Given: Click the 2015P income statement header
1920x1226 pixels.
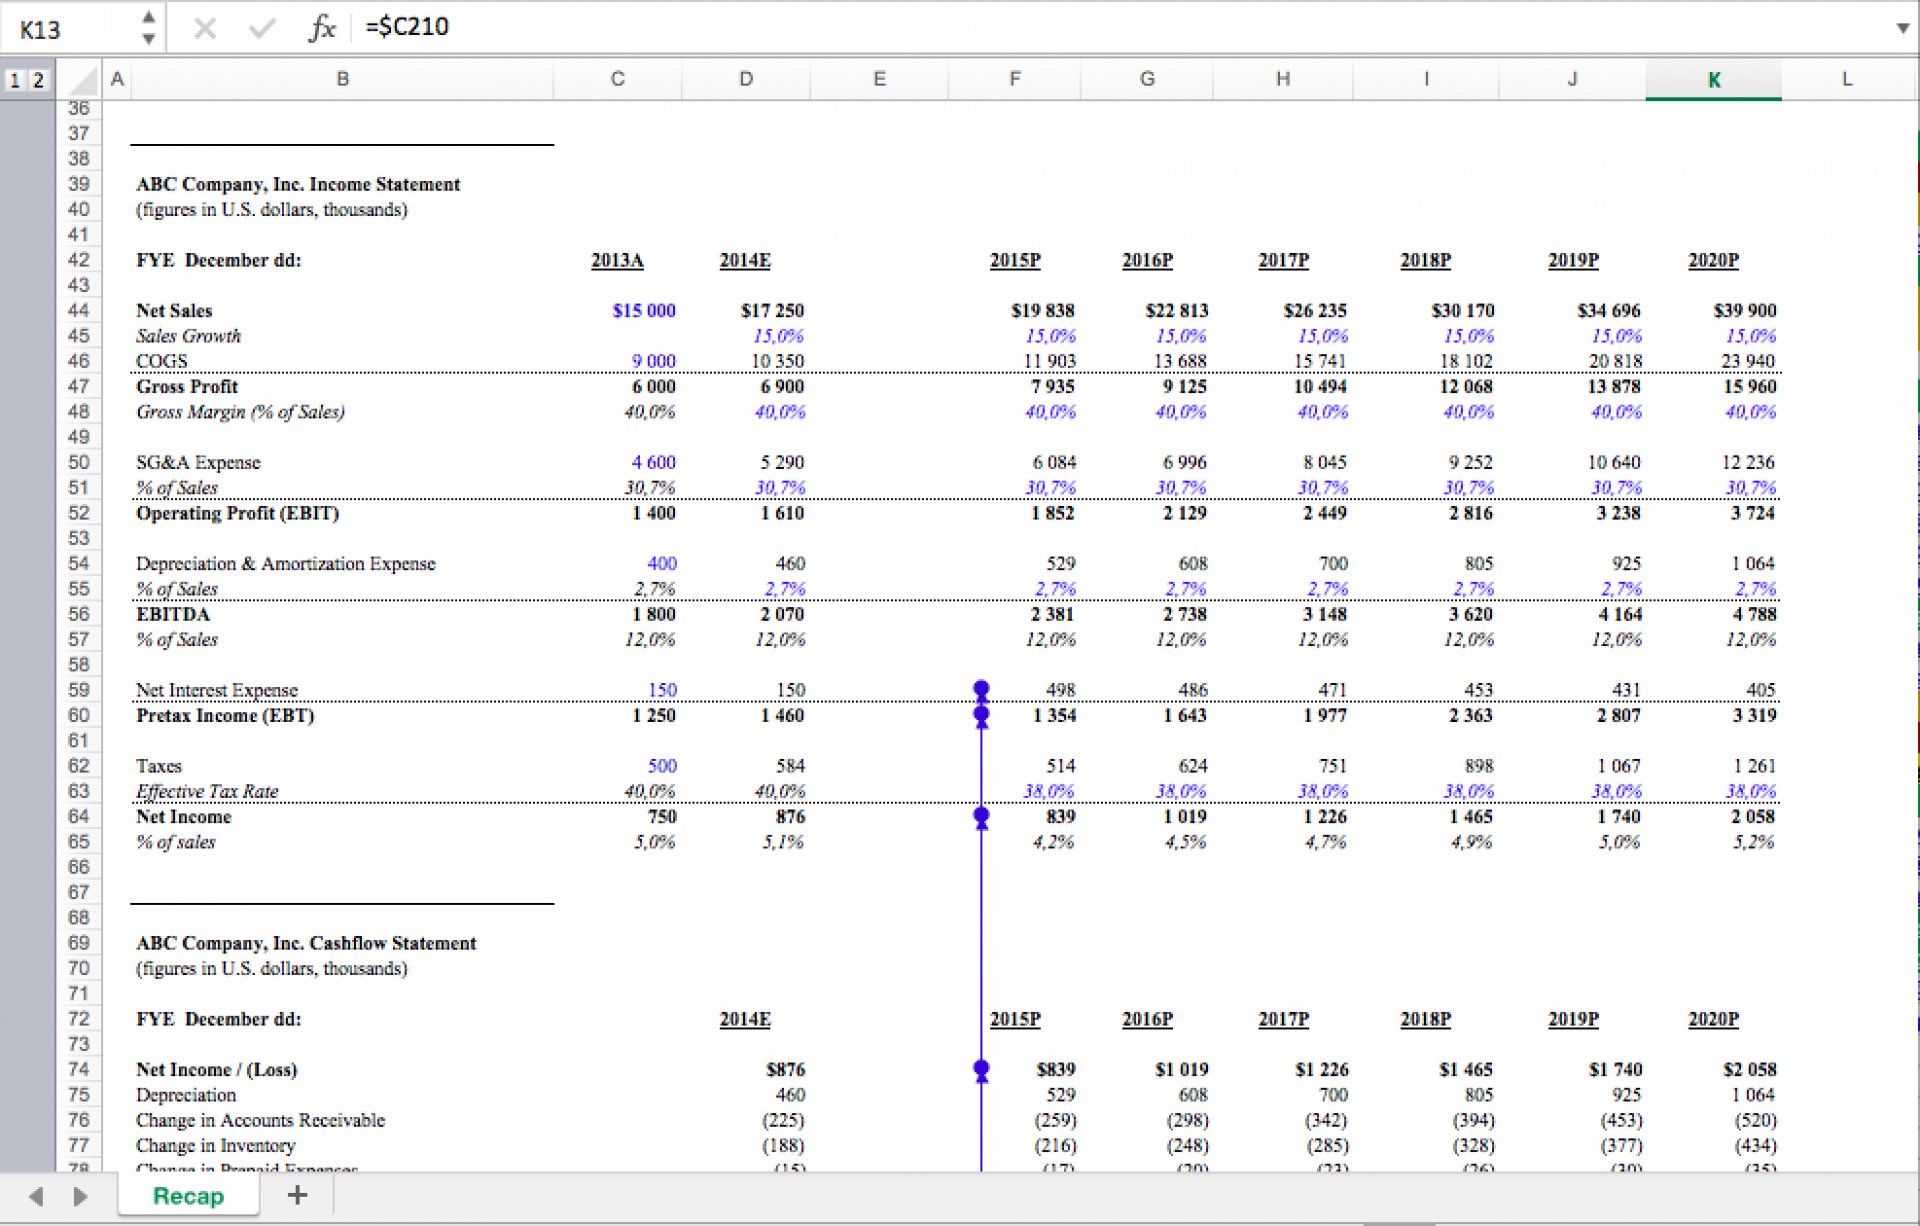Looking at the screenshot, I should coord(1015,260).
